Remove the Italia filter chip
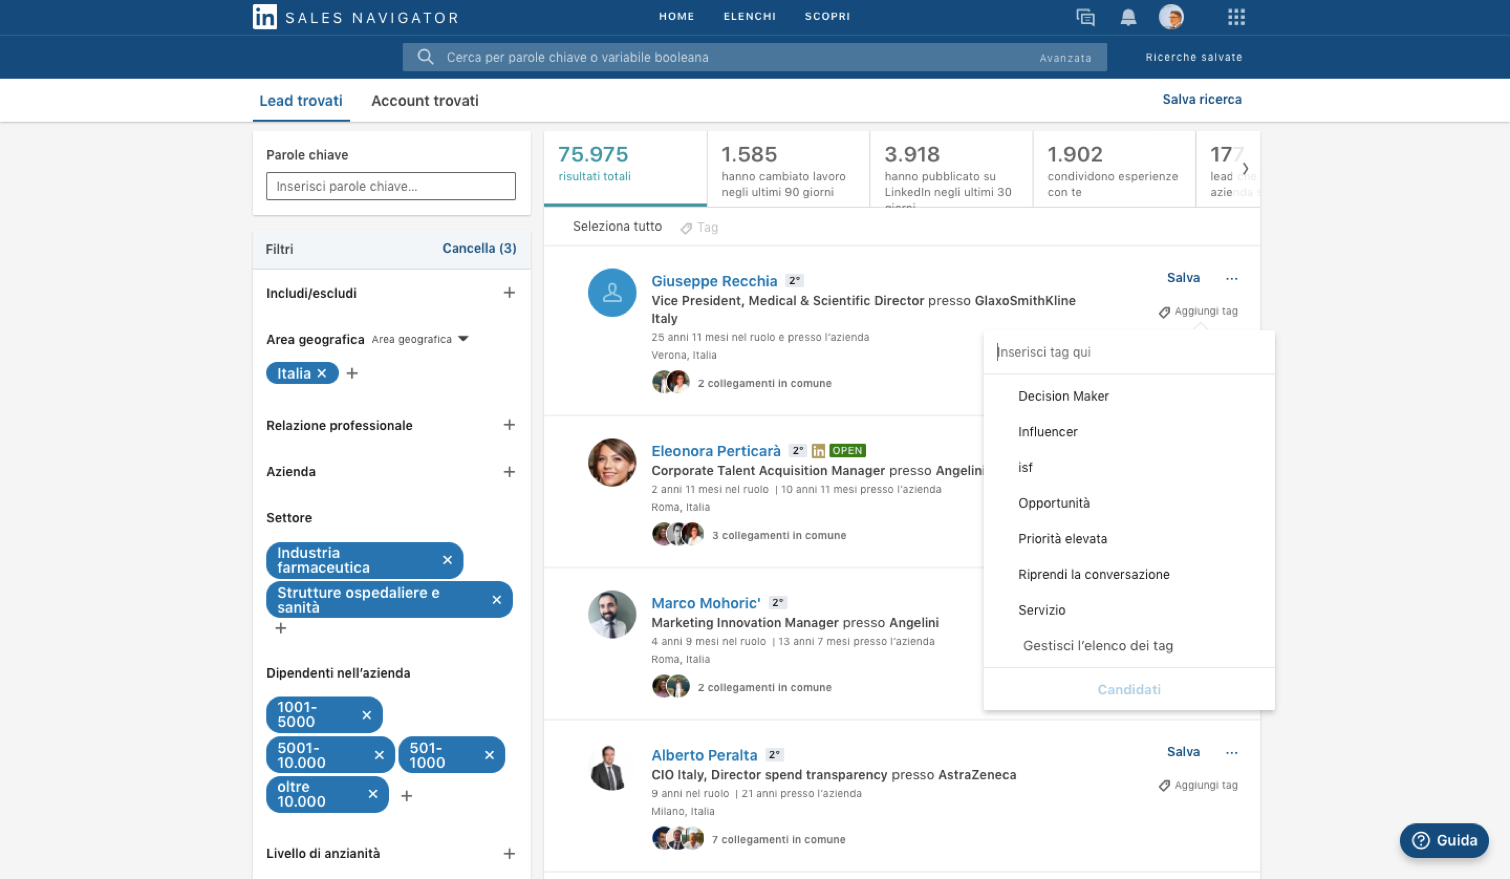Viewport: 1510px width, 879px height. (x=322, y=373)
